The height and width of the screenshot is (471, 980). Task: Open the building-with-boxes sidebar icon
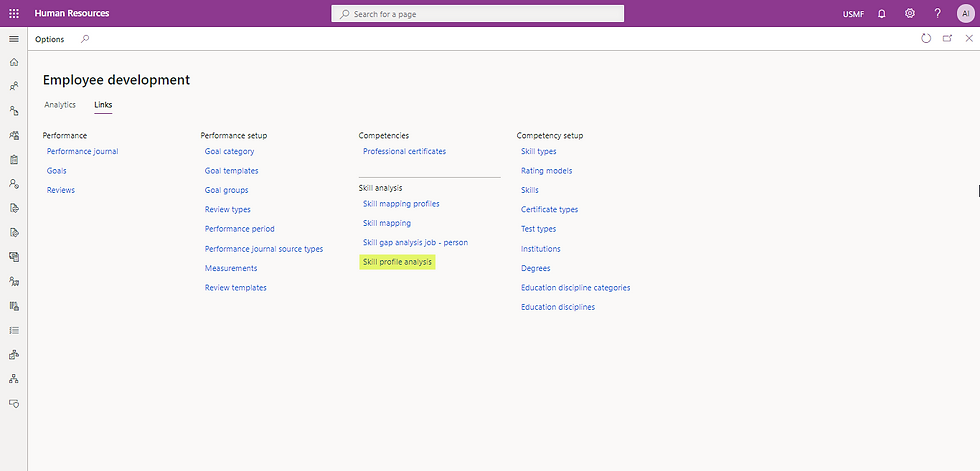(14, 354)
